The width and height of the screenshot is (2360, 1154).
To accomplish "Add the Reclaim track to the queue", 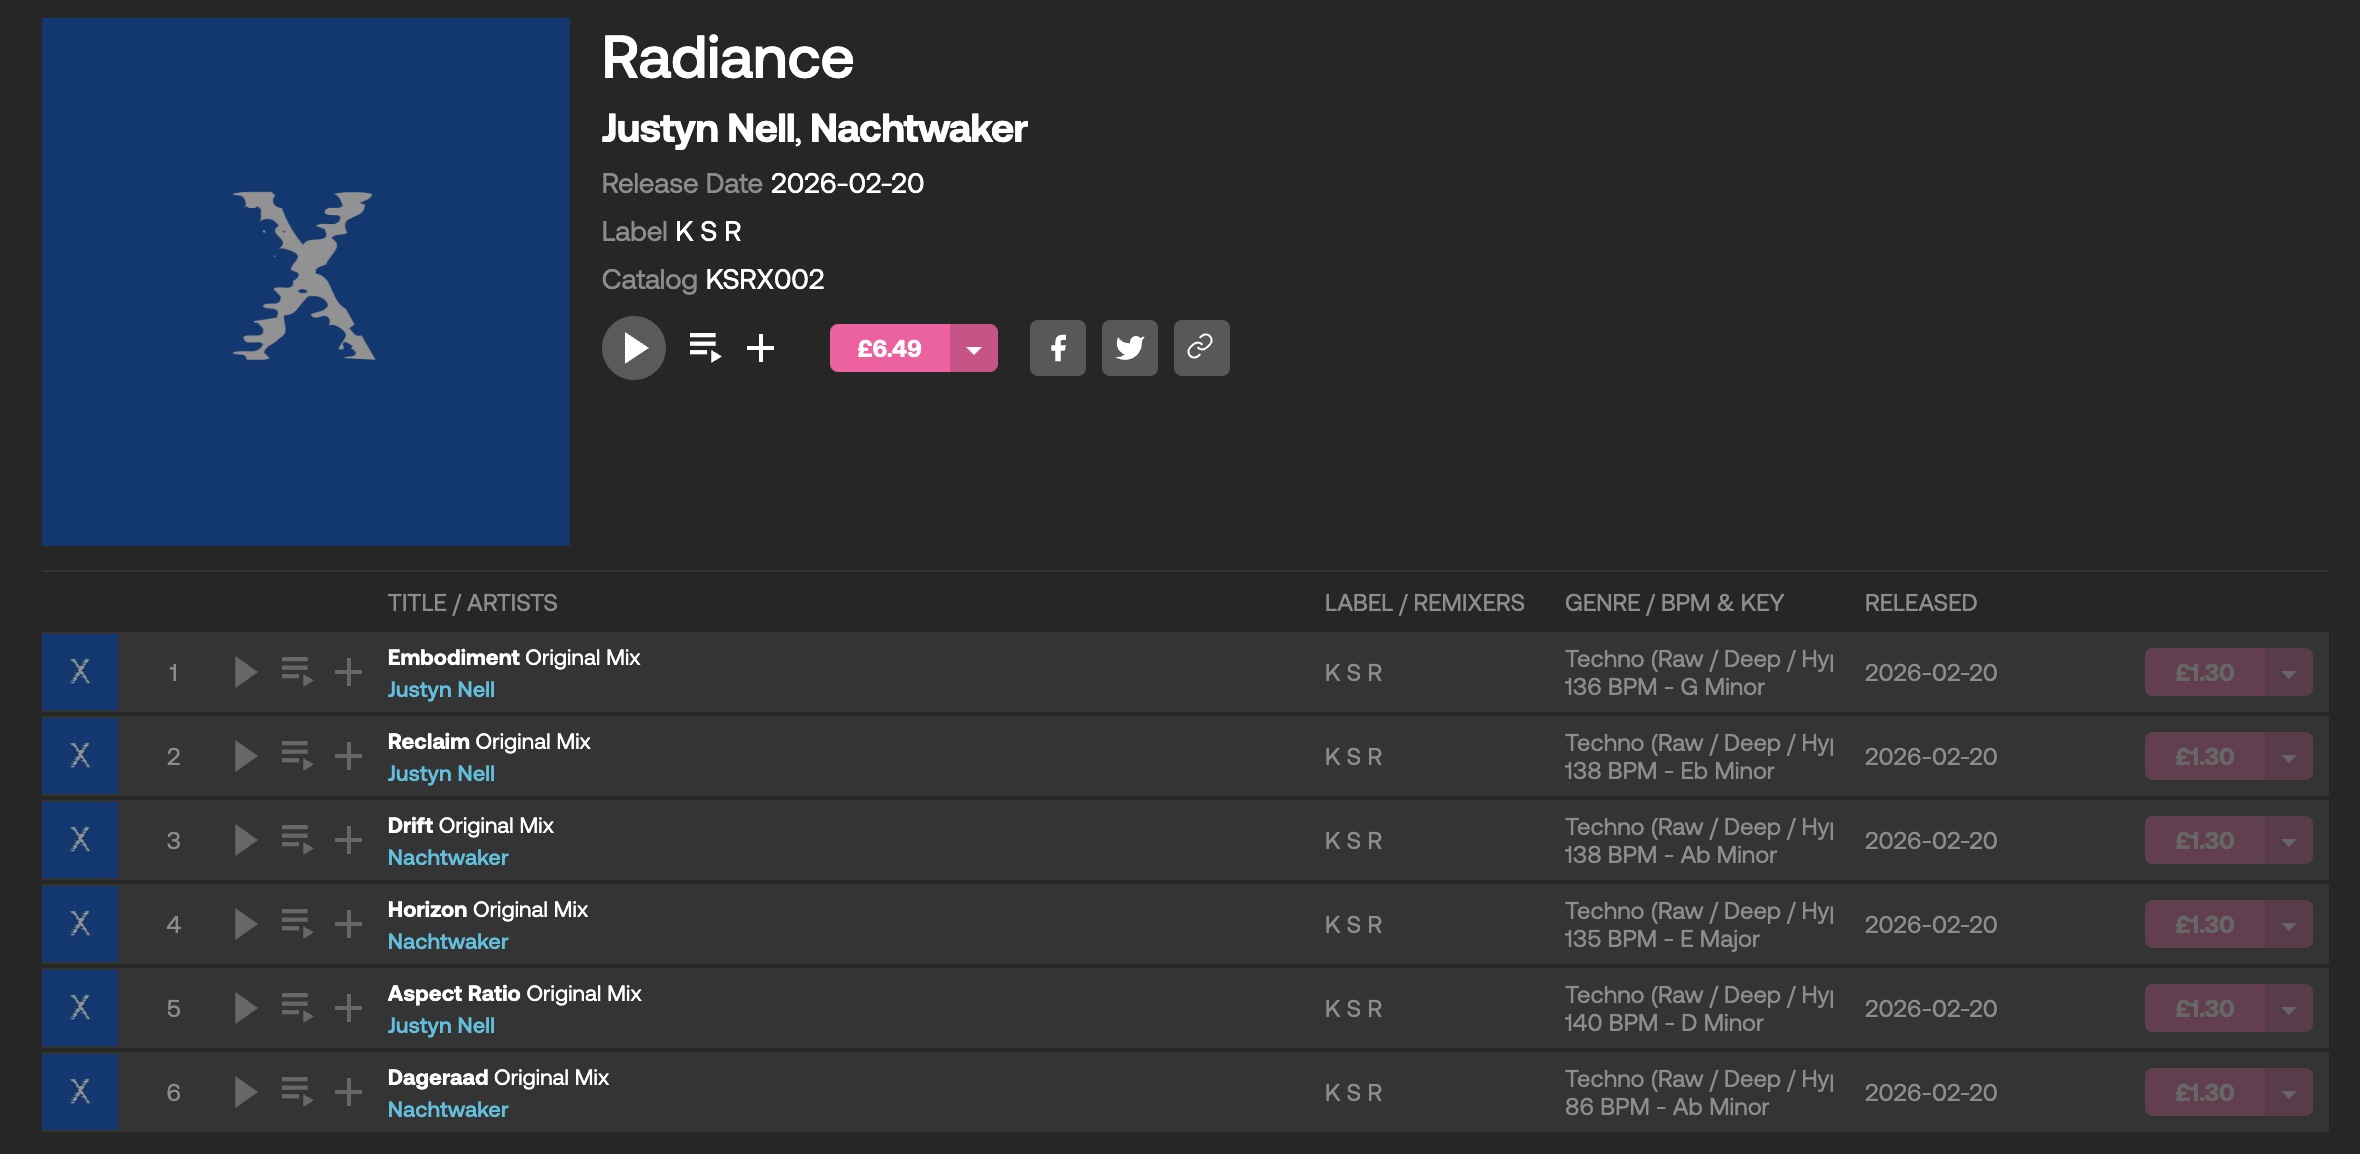I will (x=297, y=756).
